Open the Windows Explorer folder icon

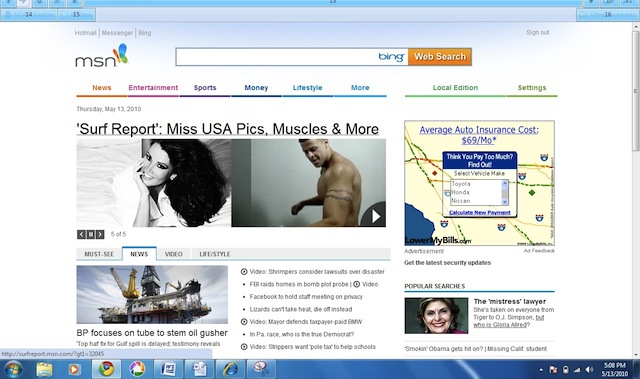[44, 369]
